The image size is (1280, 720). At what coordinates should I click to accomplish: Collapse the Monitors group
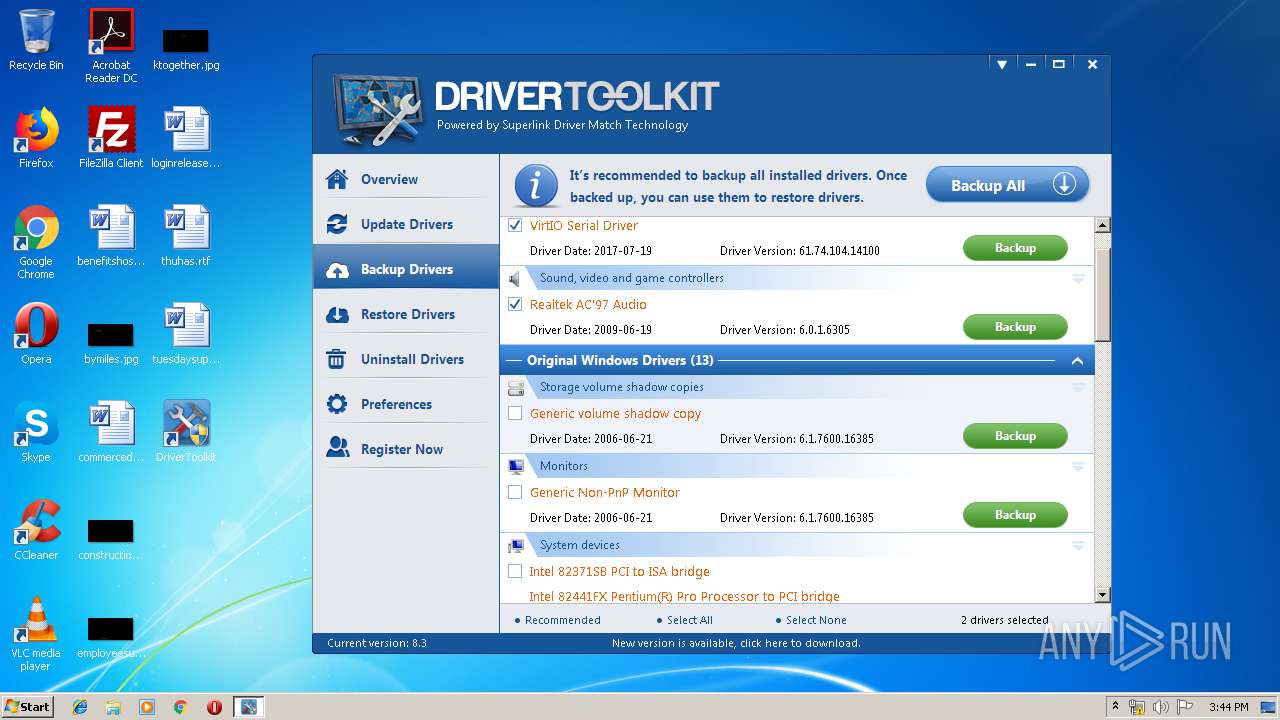[x=1078, y=466]
